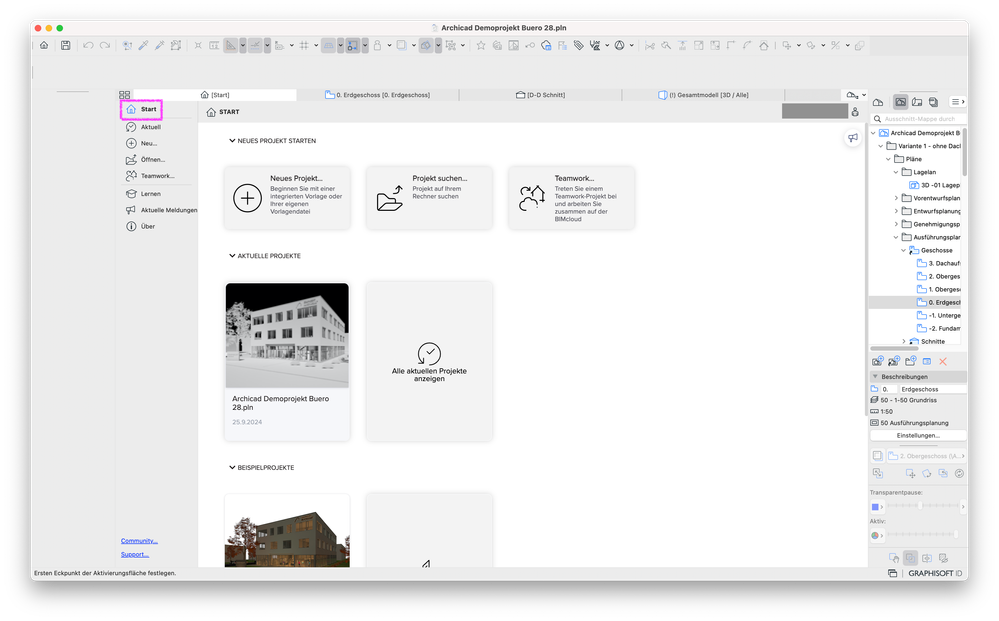999x621 pixels.
Task: Toggle the ruler and set-square snap guides button
Action: tap(231, 45)
